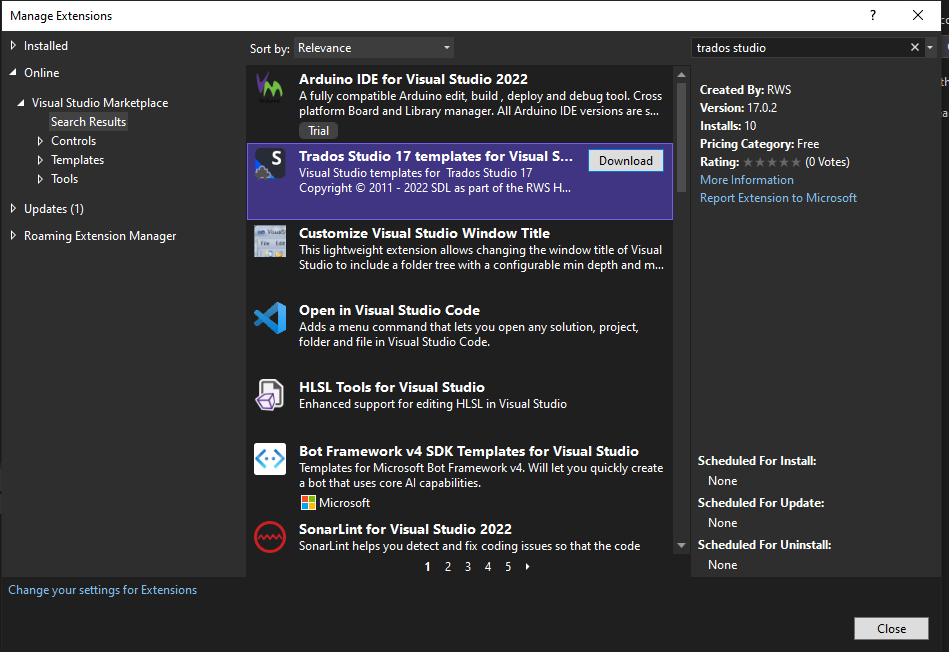The width and height of the screenshot is (949, 652).
Task: Download the Trados Studio 17 templates
Action: [x=625, y=161]
